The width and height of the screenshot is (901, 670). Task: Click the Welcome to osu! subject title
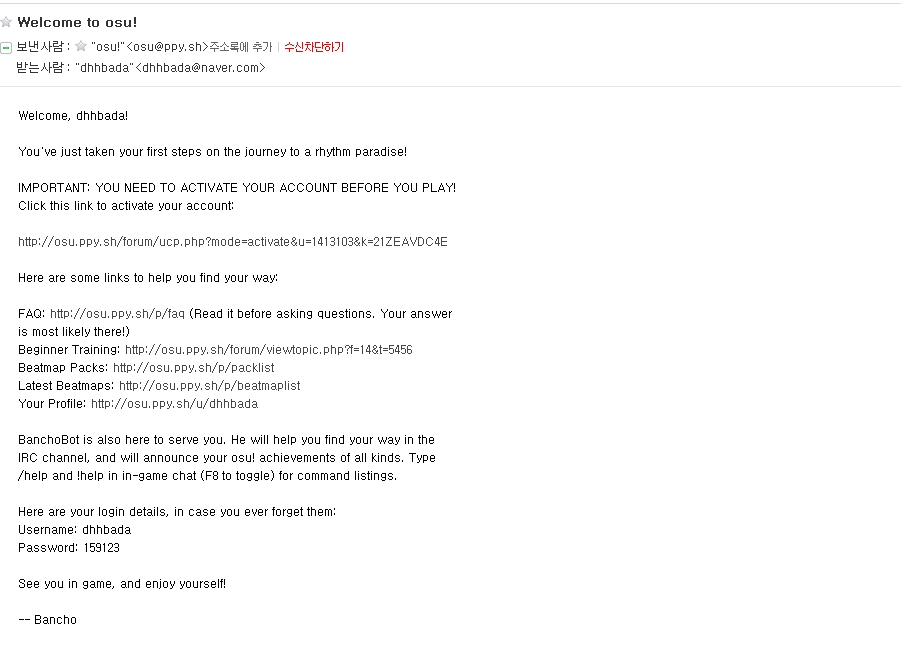click(77, 22)
